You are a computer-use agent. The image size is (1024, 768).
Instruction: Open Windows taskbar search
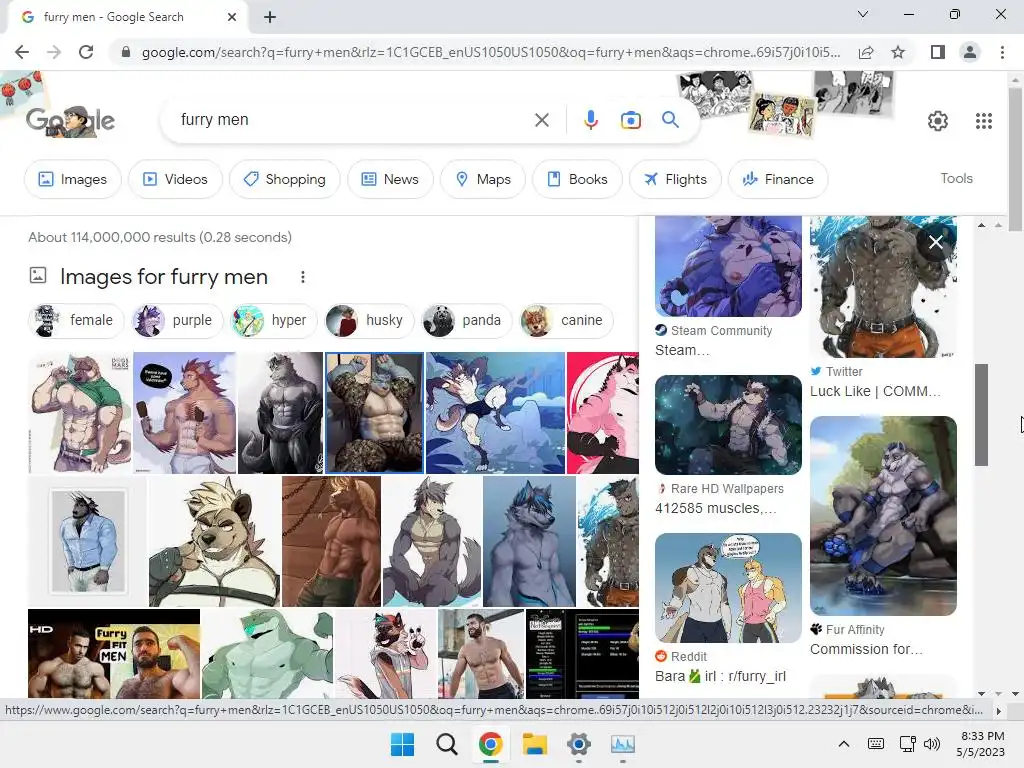pyautogui.click(x=447, y=744)
